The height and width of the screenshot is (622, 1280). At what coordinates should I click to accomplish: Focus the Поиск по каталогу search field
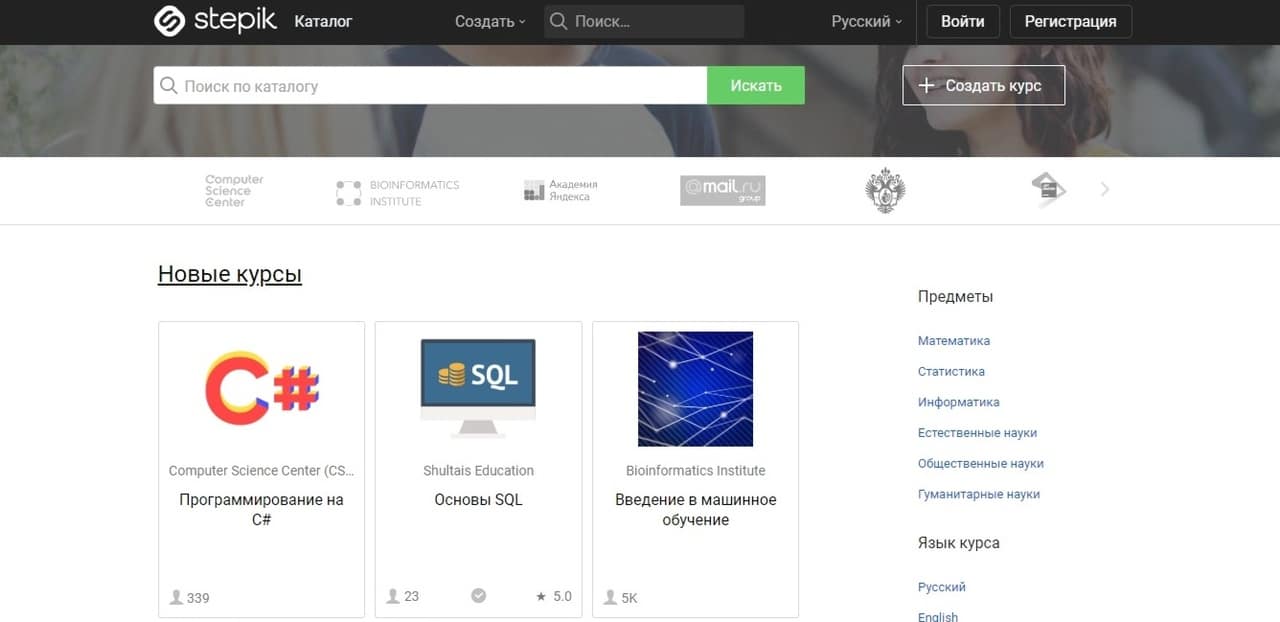440,86
